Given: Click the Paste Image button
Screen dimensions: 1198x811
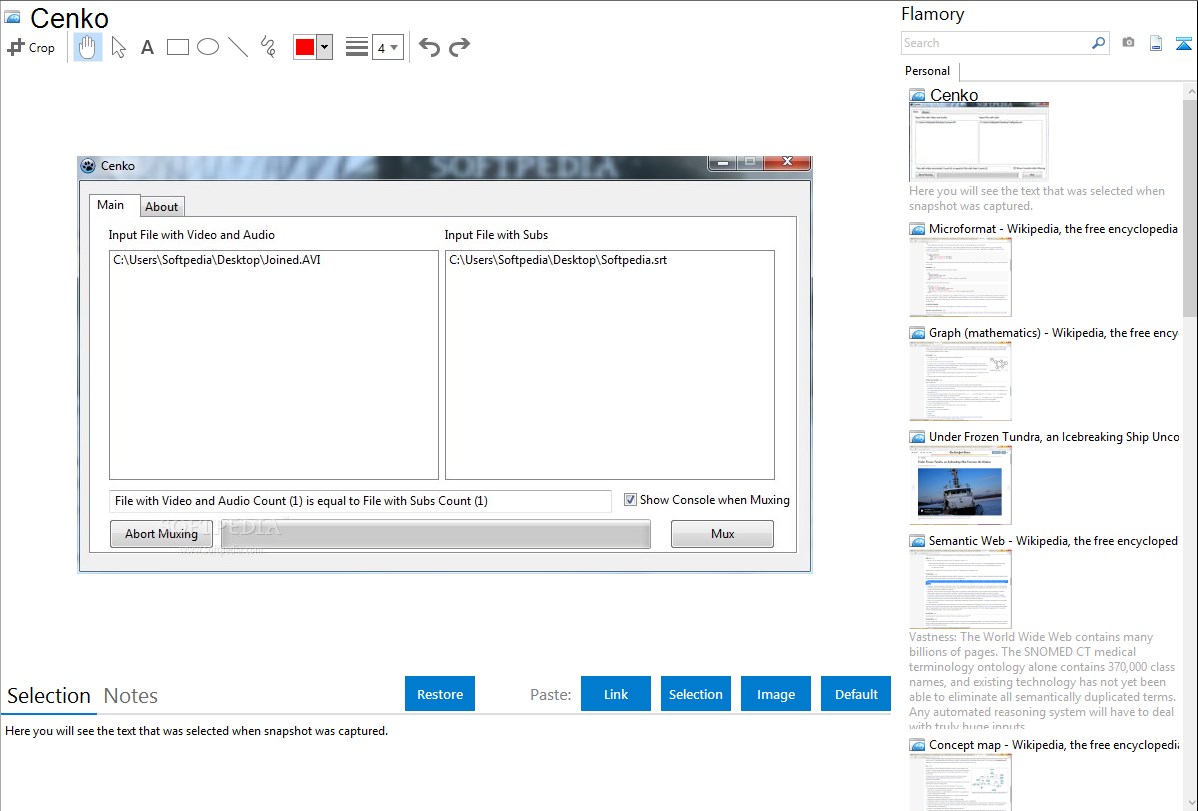Looking at the screenshot, I should 775,693.
